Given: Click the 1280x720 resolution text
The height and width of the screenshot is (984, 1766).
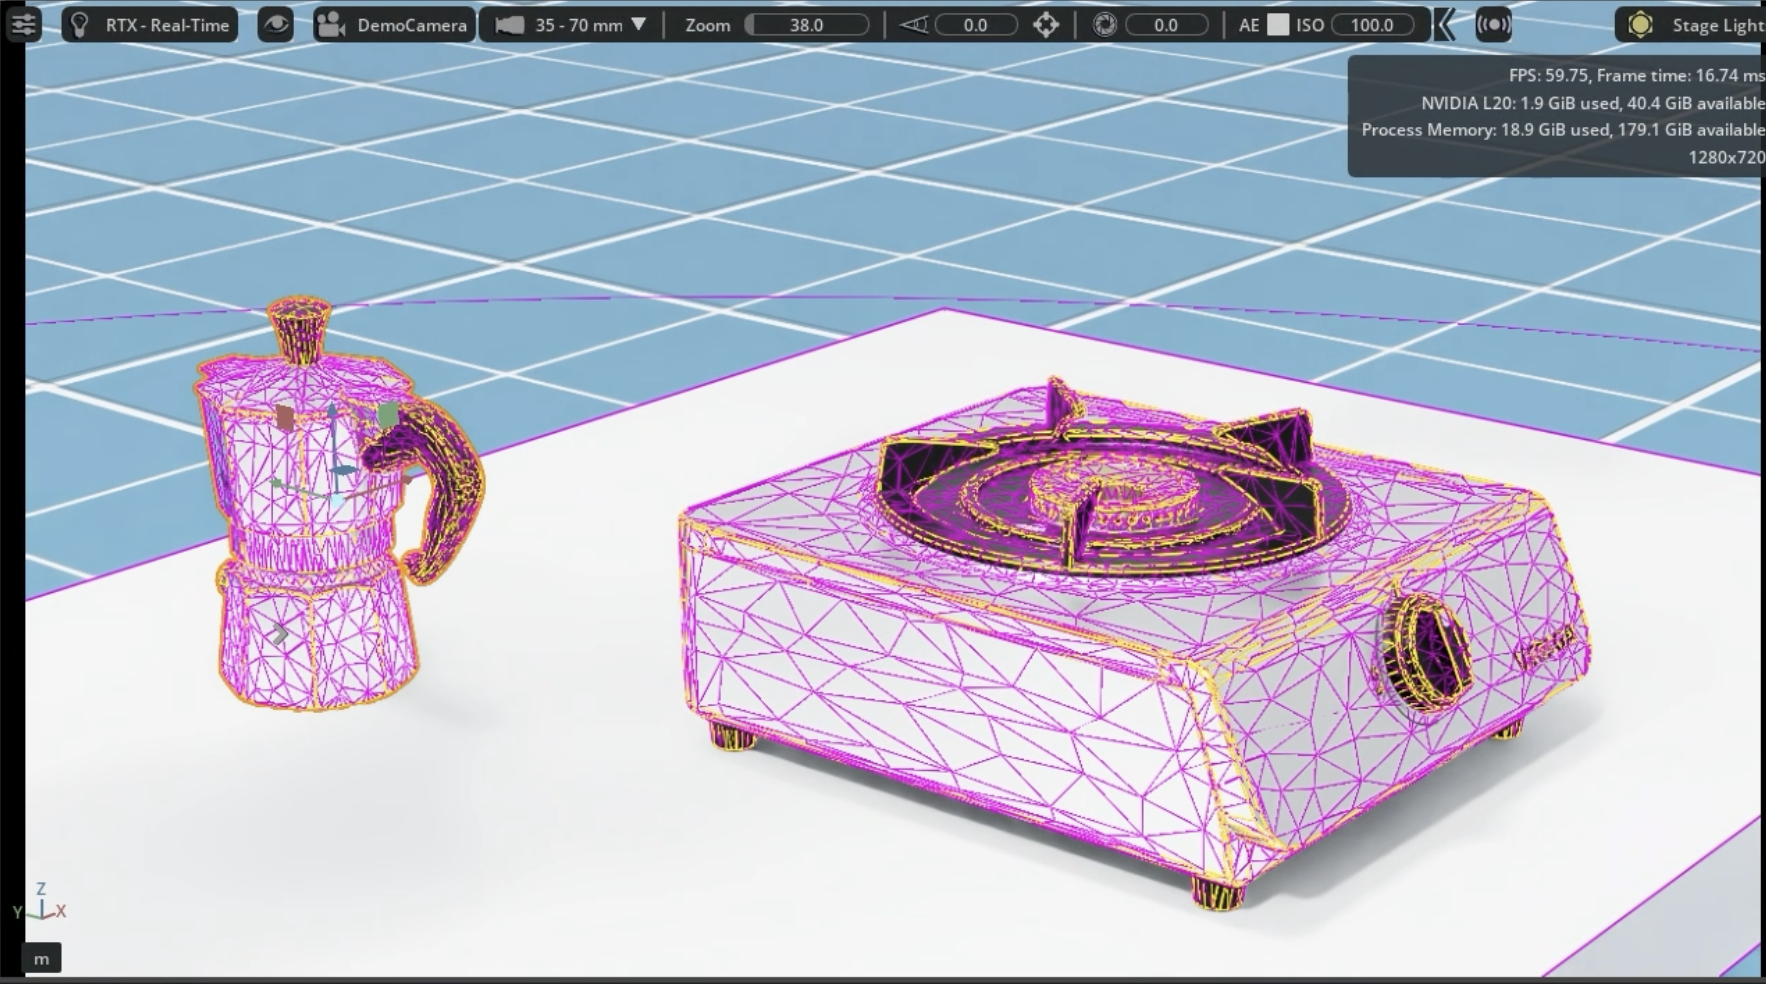Looking at the screenshot, I should click(1726, 157).
